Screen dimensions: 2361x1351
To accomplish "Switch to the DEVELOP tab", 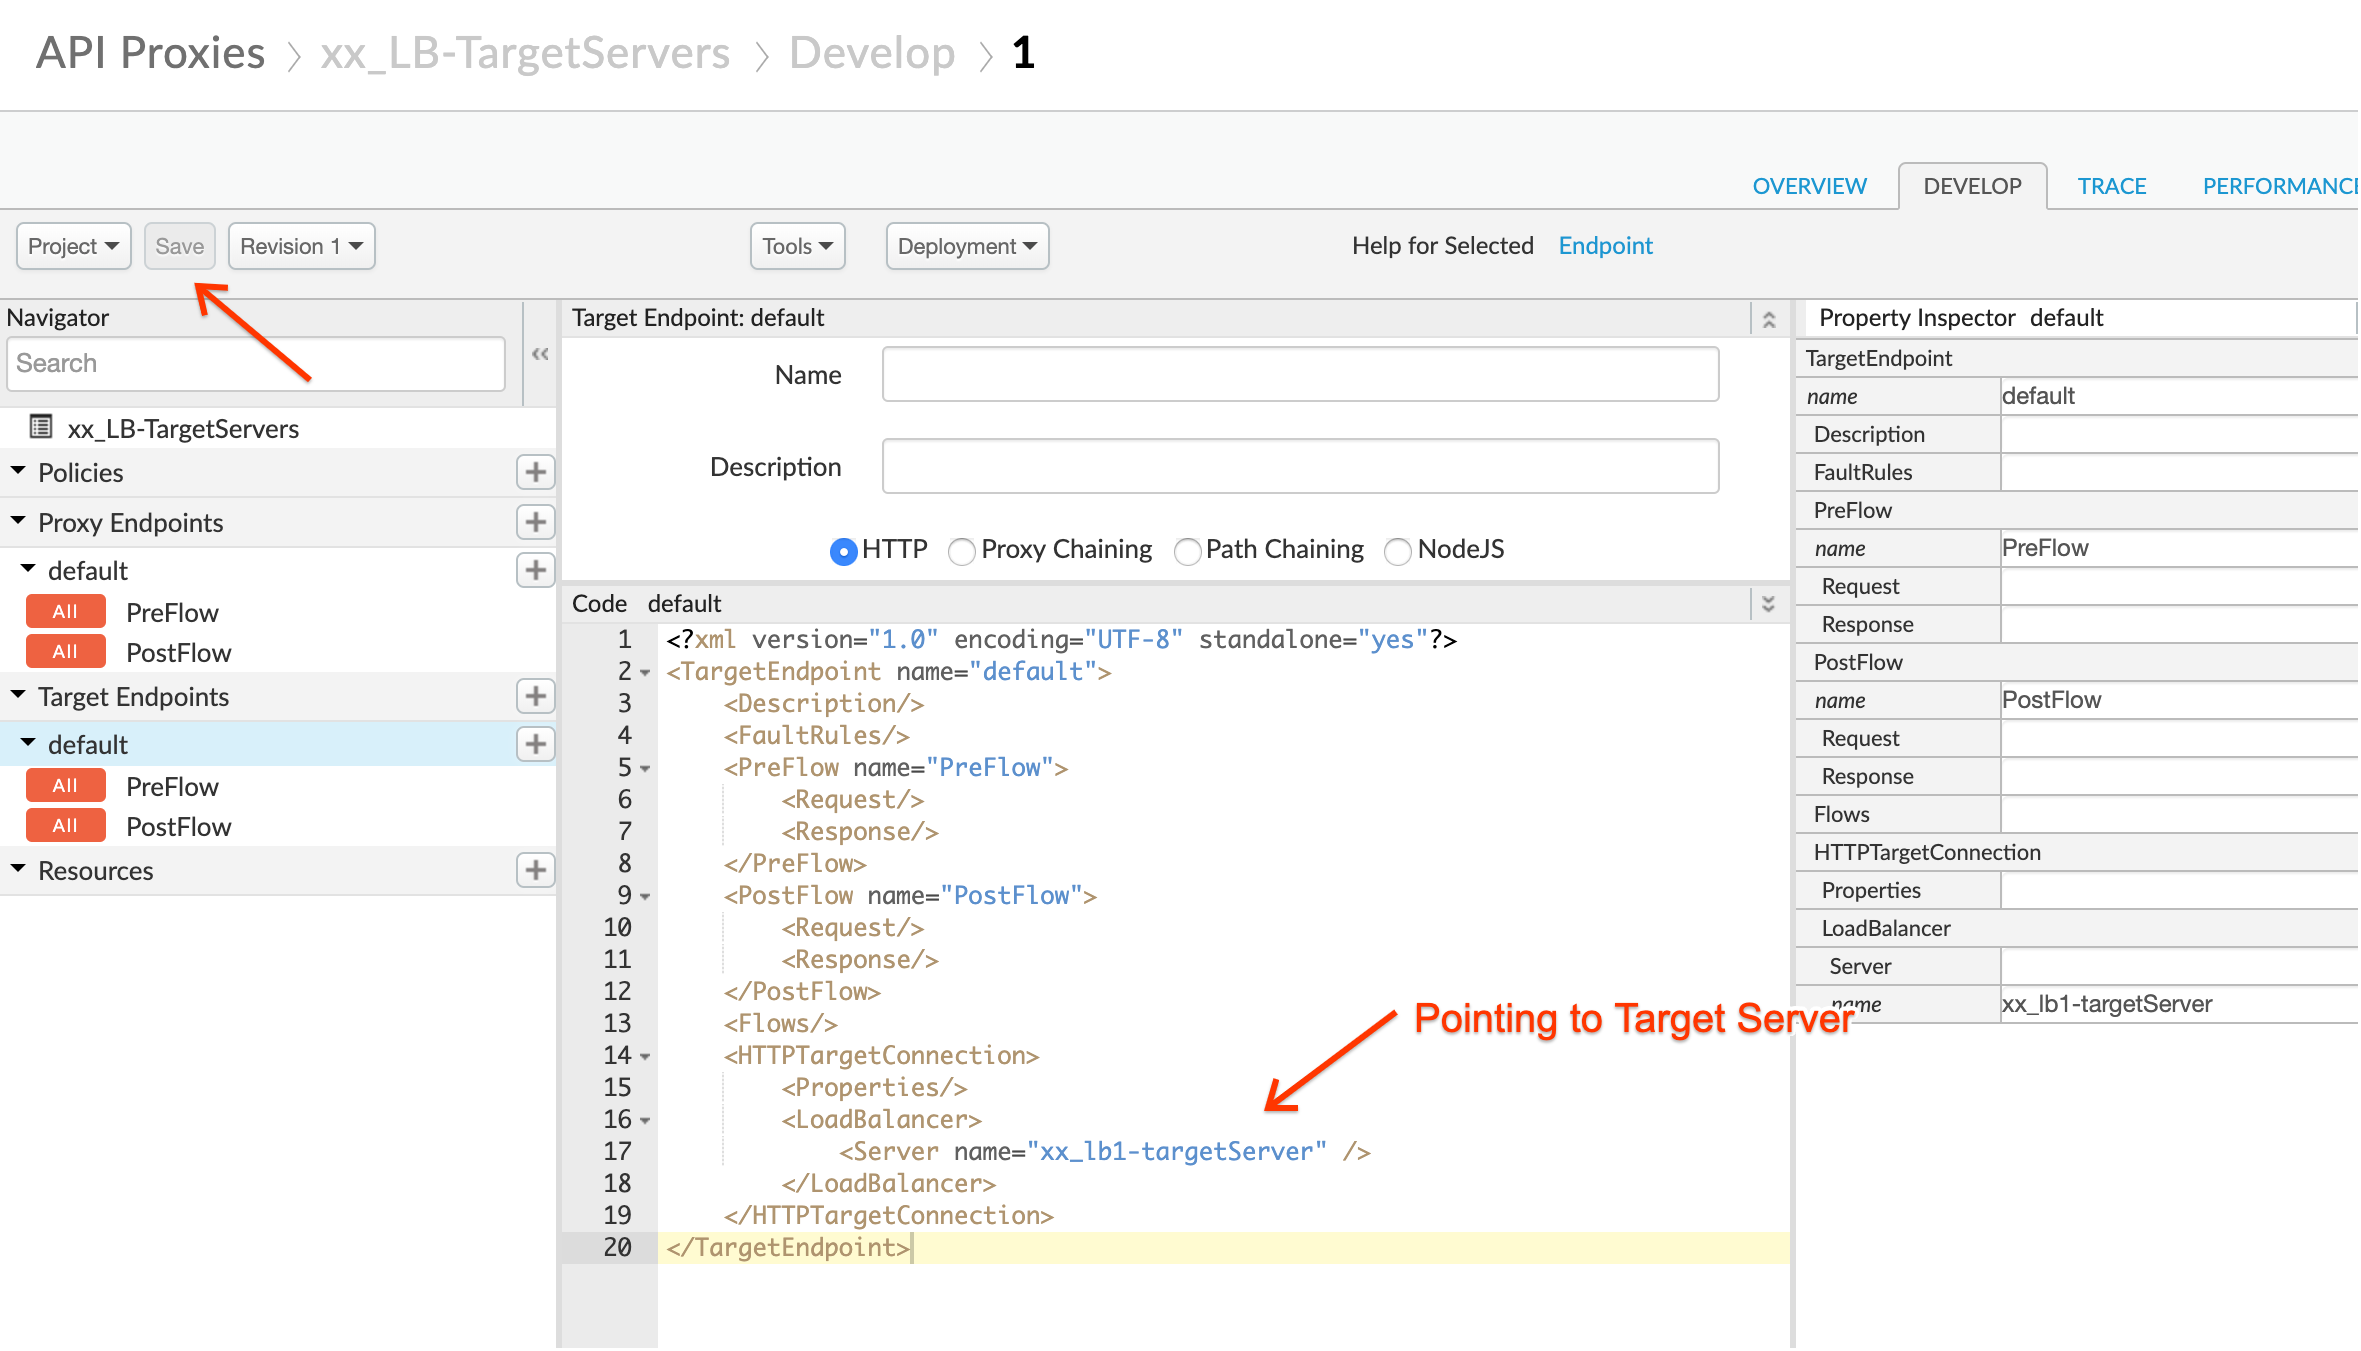I will click(x=1972, y=186).
